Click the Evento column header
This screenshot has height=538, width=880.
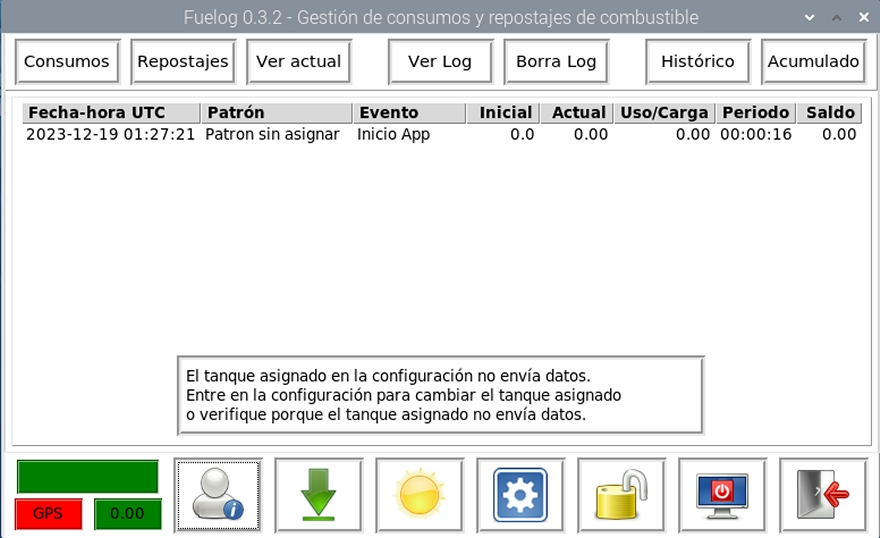412,113
